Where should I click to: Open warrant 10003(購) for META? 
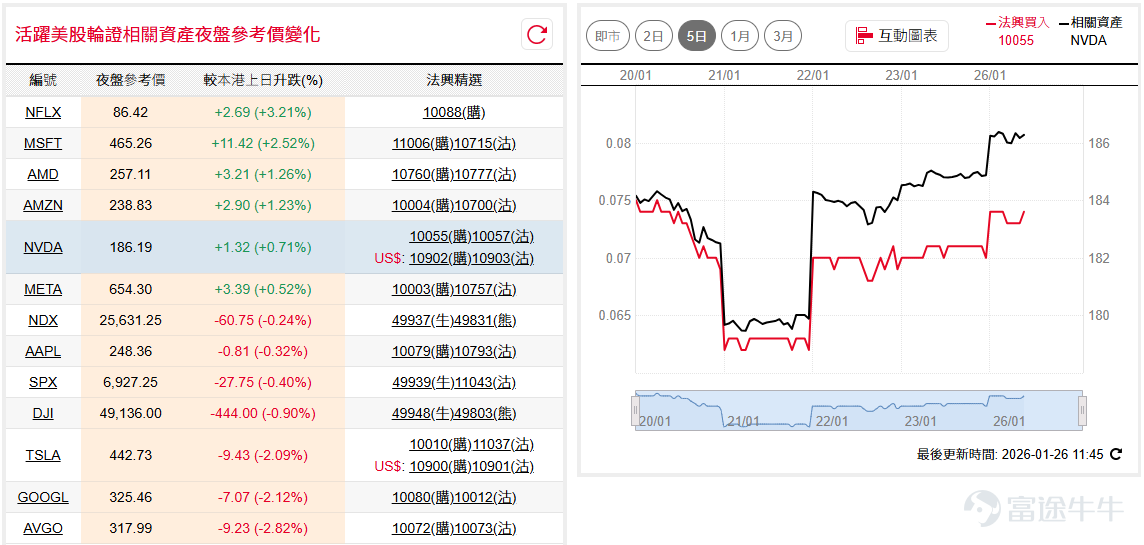point(422,290)
